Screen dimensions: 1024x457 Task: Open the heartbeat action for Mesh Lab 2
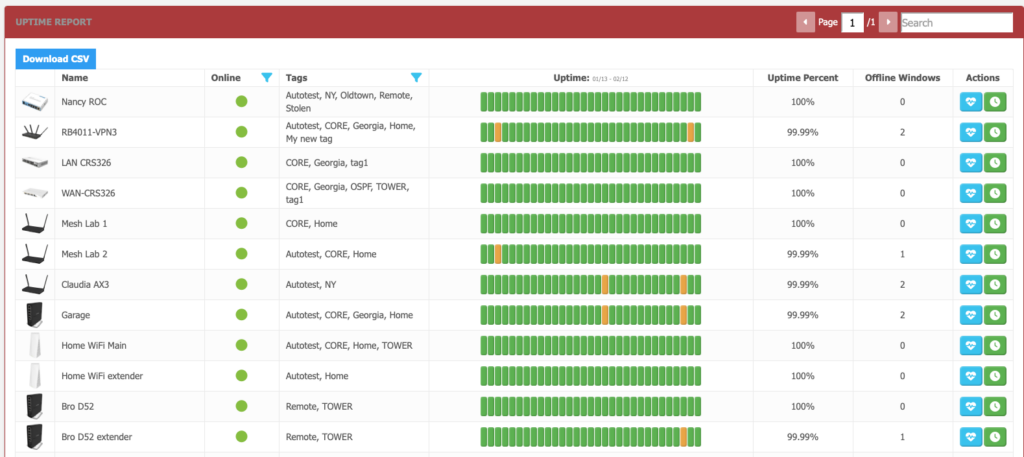tap(970, 254)
